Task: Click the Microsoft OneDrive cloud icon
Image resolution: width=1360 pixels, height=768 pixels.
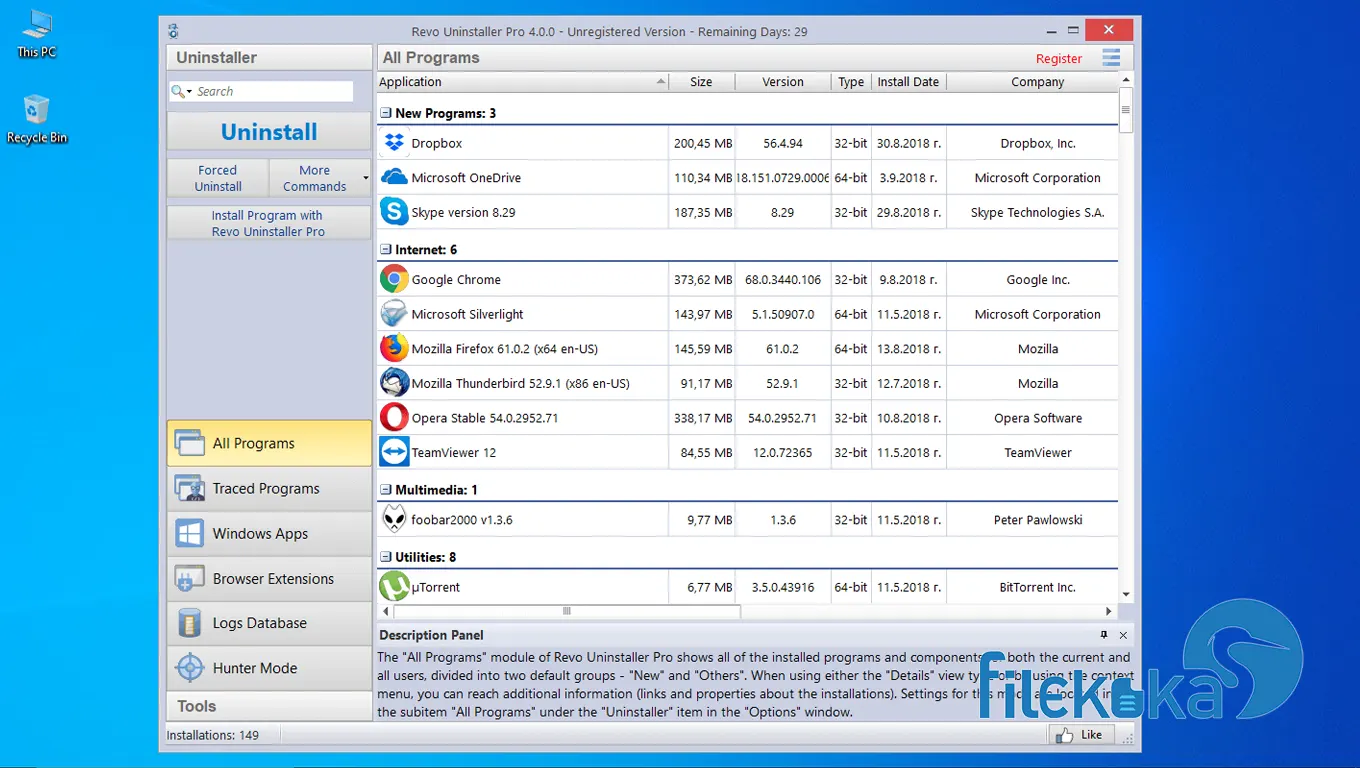Action: (394, 177)
